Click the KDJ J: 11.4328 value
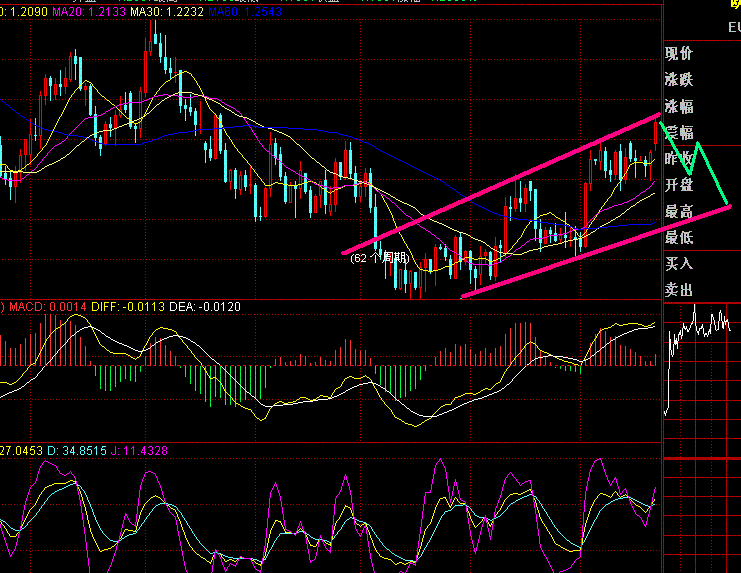 pos(139,451)
